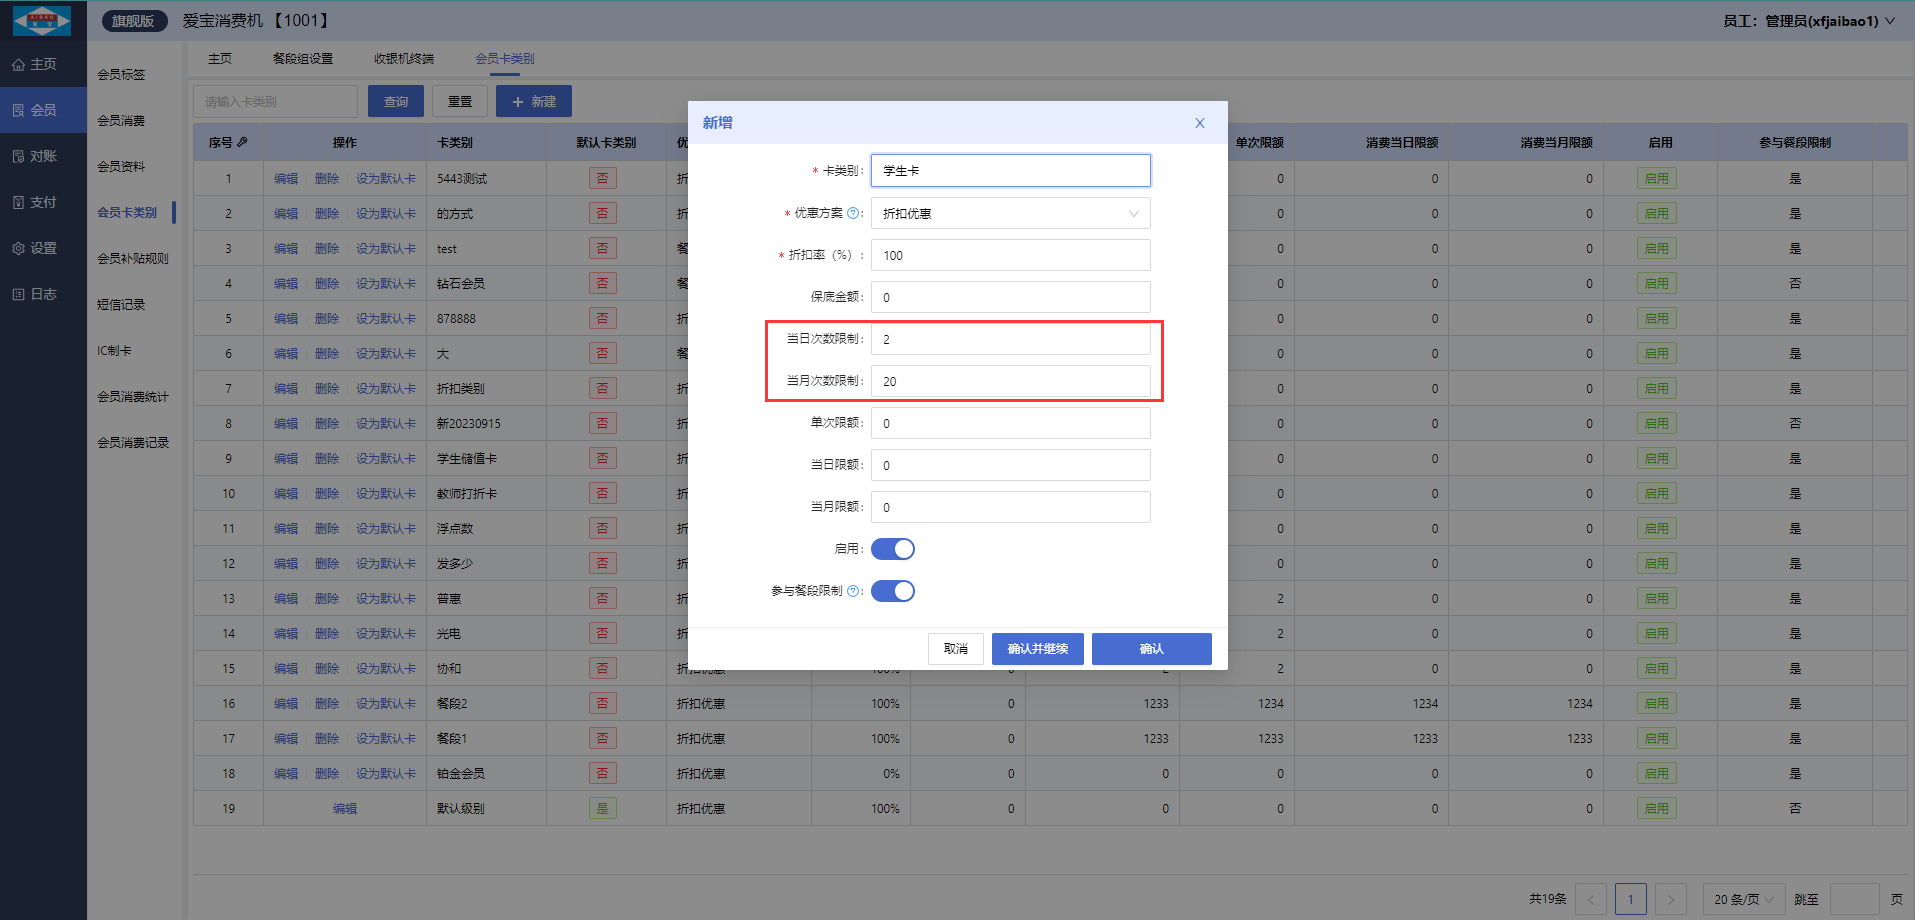Switch to the 收银机终端 tab
Image resolution: width=1915 pixels, height=920 pixels.
pyautogui.click(x=404, y=59)
